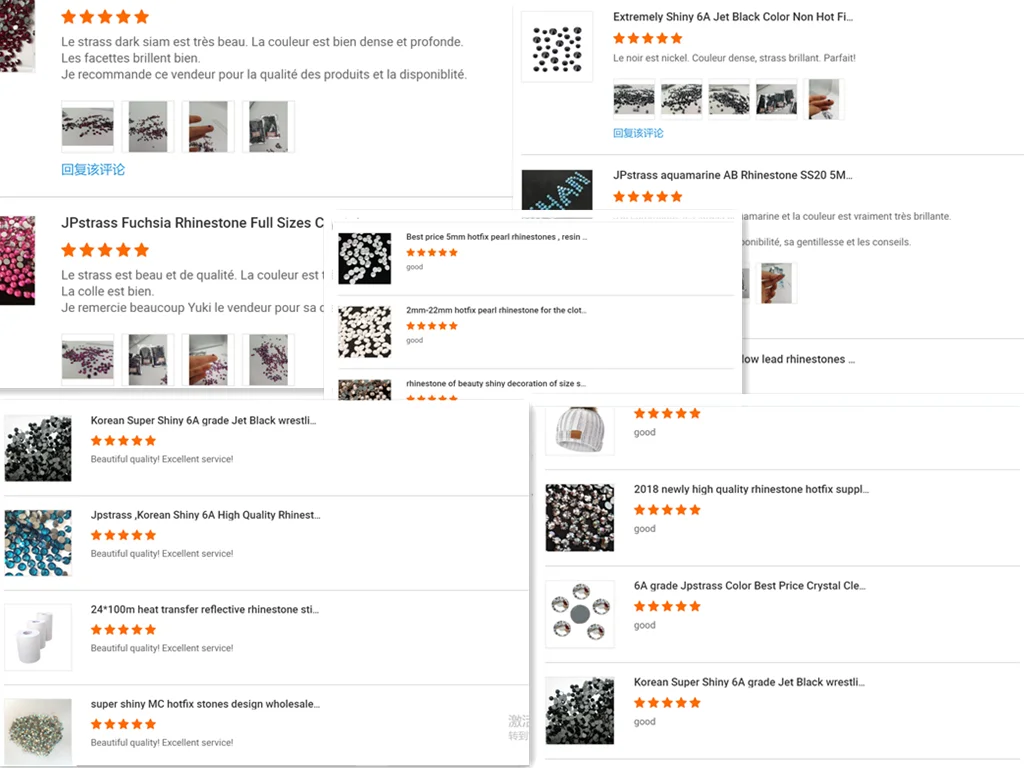Image resolution: width=1024 pixels, height=768 pixels.
Task: Click the grey knit beanie hat image
Action: click(579, 430)
